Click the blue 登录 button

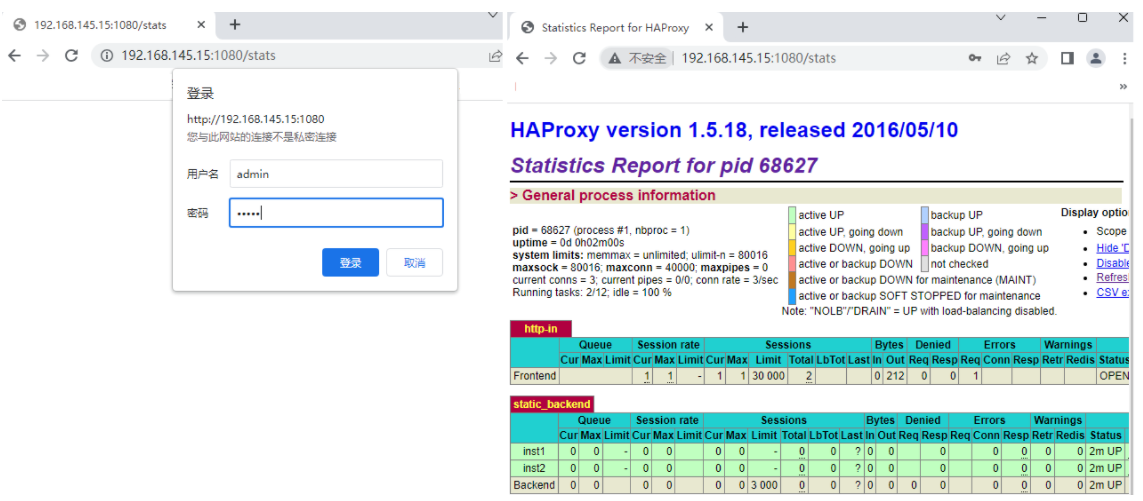350,263
